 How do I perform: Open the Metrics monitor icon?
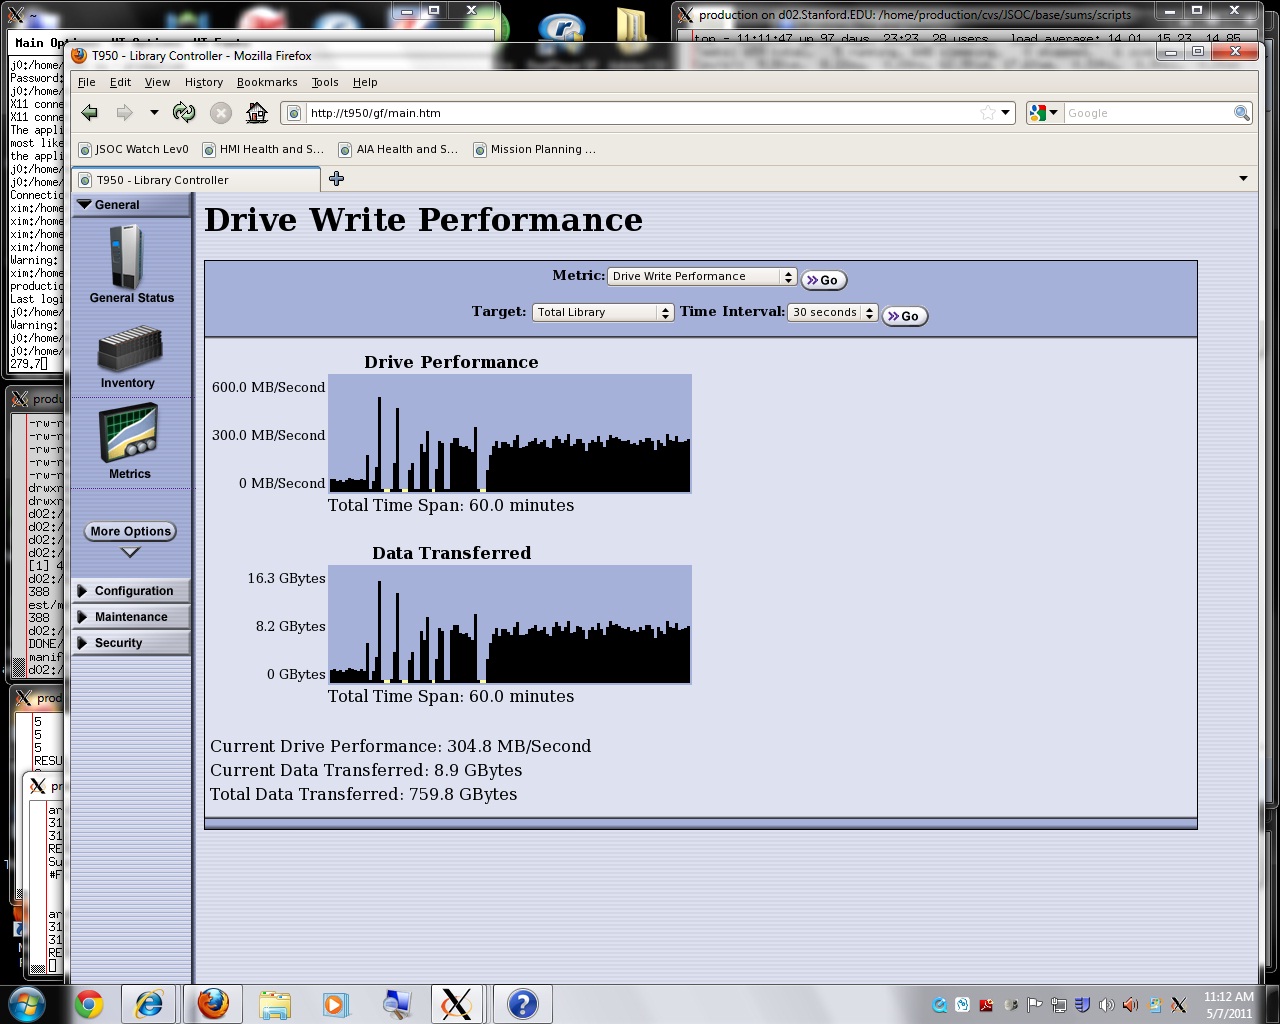pyautogui.click(x=129, y=436)
